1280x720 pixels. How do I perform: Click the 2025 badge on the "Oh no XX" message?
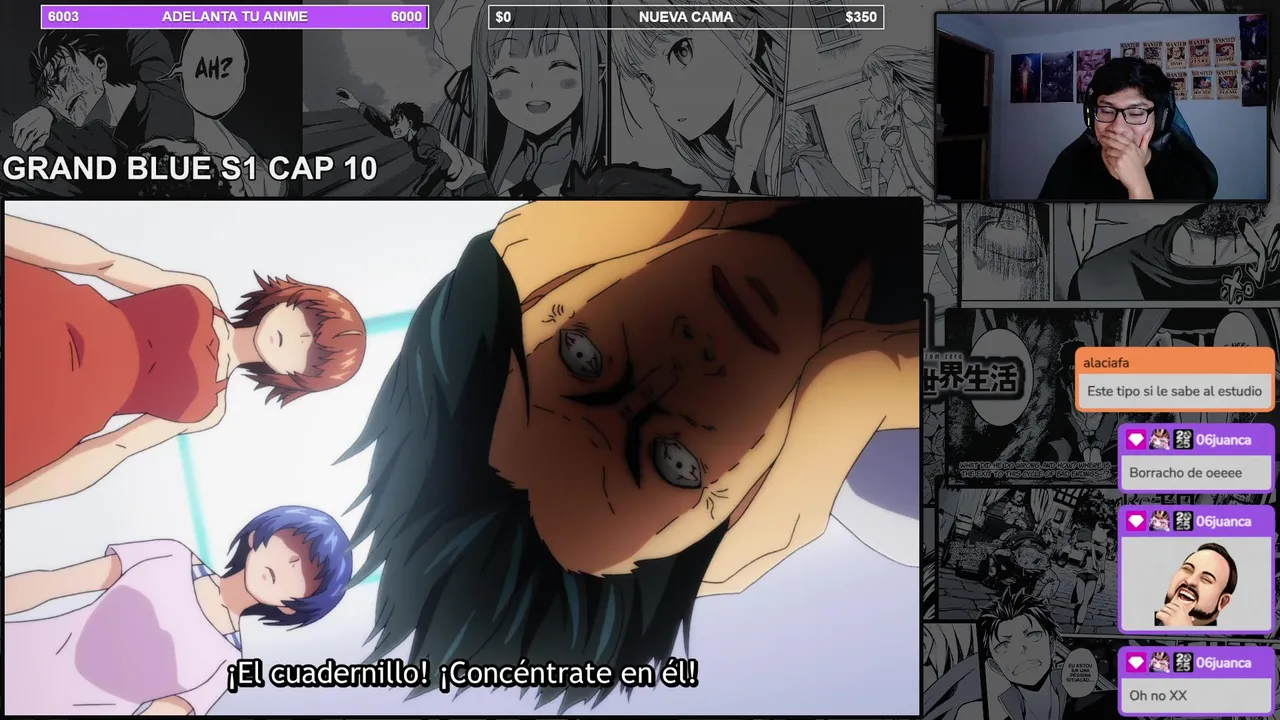pos(1182,663)
